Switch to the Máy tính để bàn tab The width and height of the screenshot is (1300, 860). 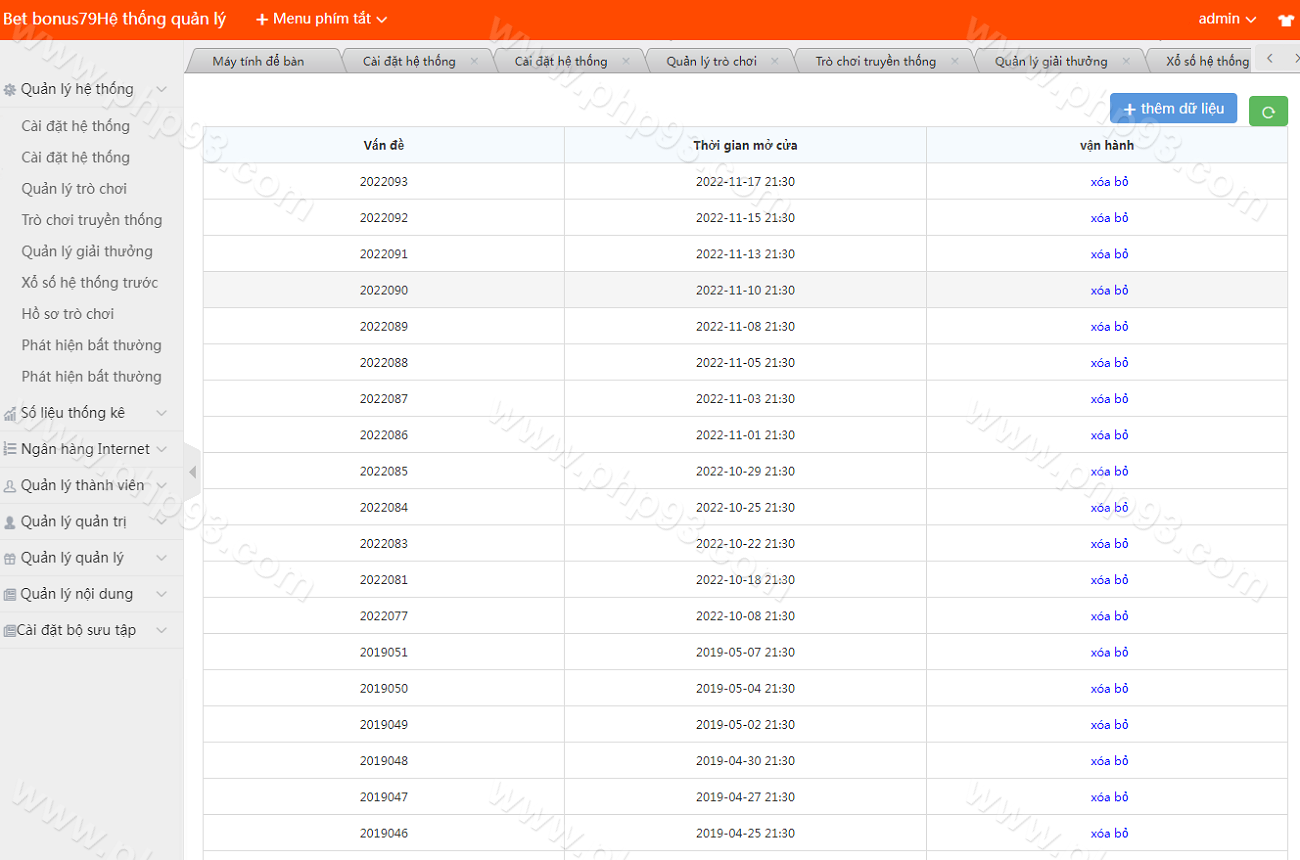coord(258,61)
